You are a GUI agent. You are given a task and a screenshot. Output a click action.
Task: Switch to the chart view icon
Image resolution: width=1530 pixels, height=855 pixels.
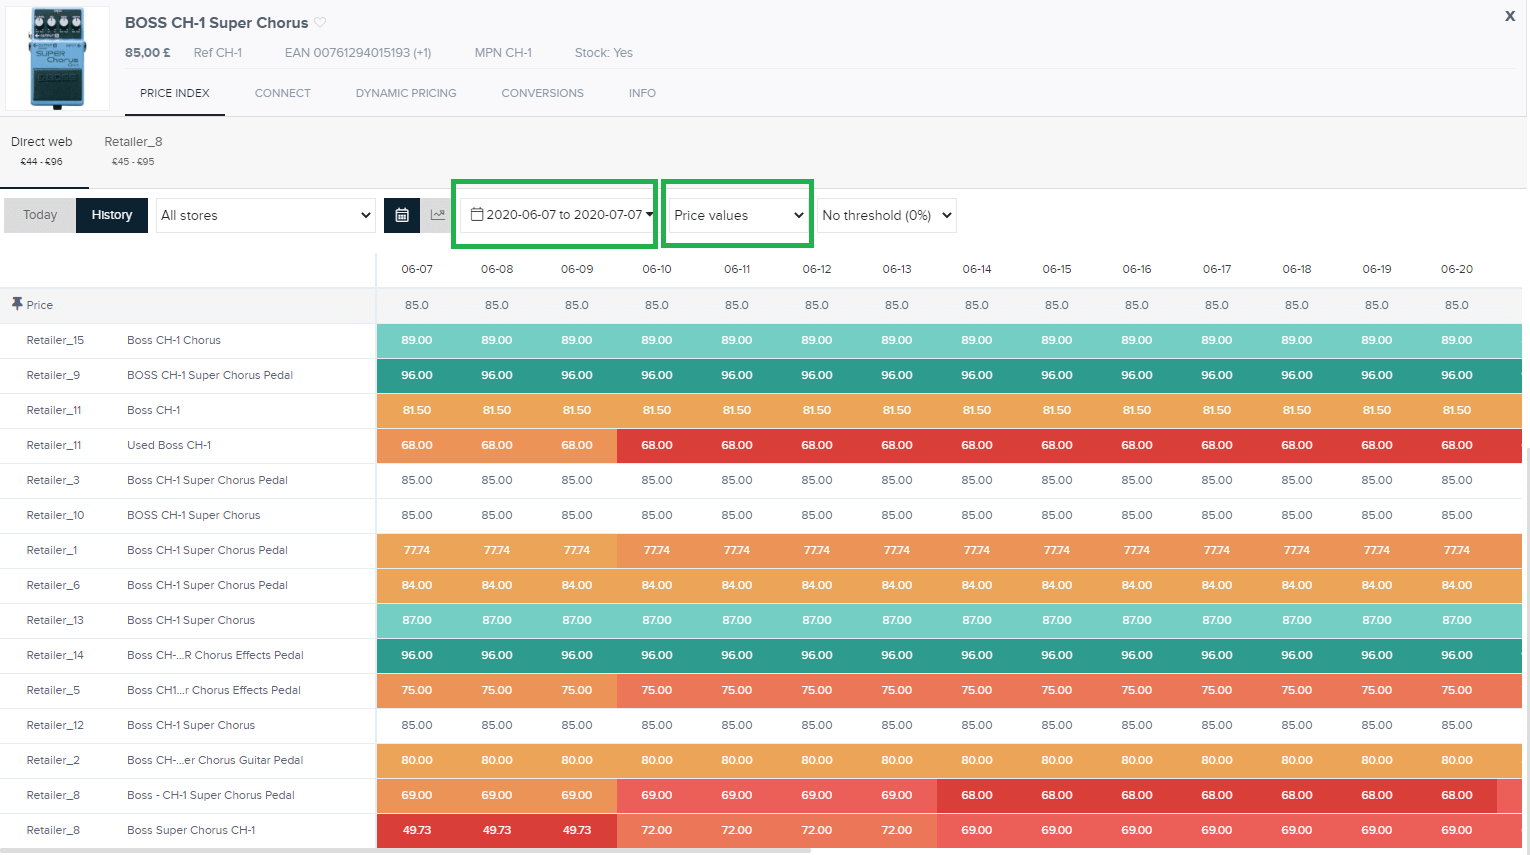(x=437, y=215)
